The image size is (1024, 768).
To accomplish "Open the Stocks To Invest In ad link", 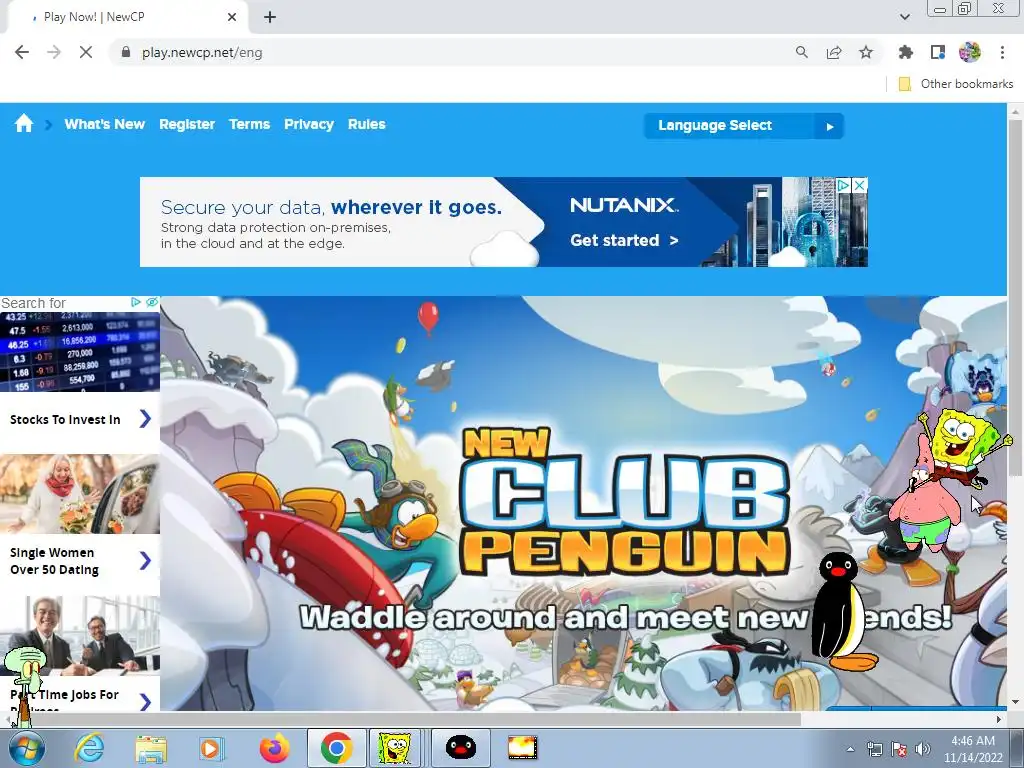I will coord(65,419).
